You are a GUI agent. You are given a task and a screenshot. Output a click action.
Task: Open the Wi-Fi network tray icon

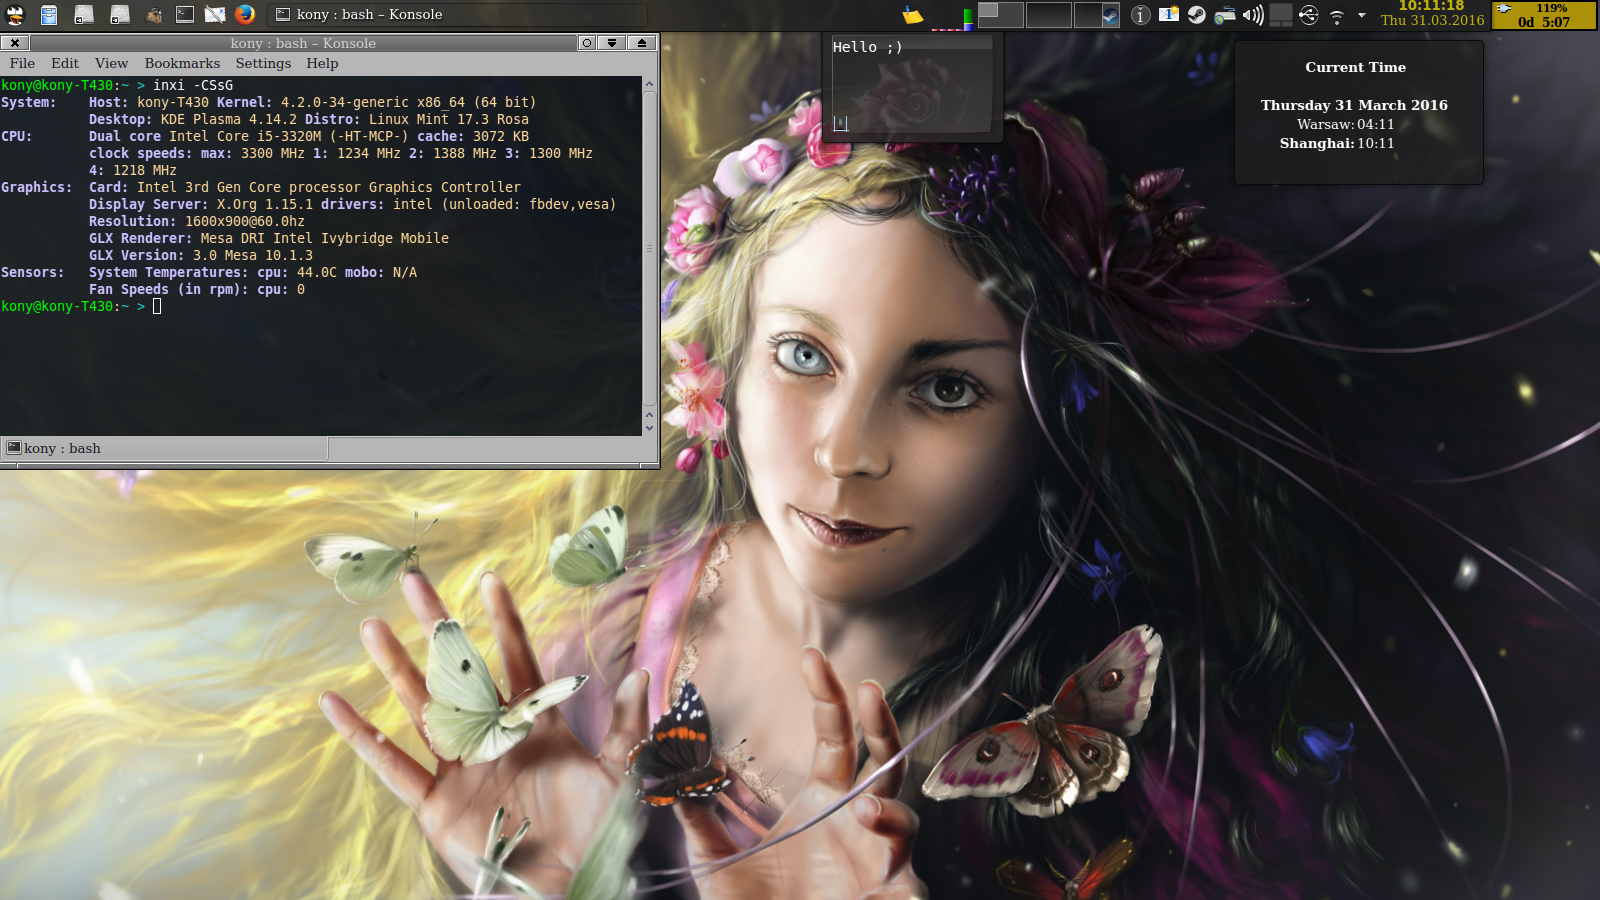point(1336,15)
